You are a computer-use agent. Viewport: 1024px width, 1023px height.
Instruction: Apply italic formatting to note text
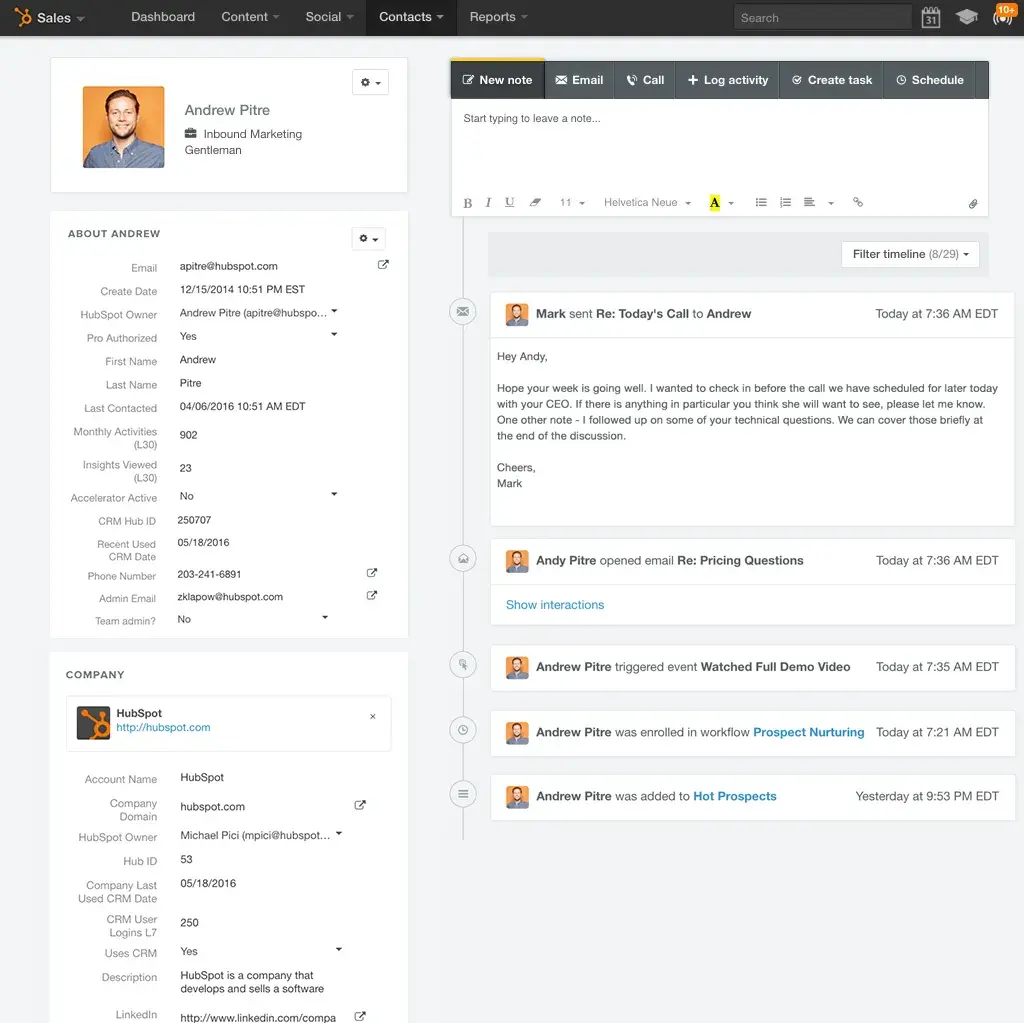488,202
